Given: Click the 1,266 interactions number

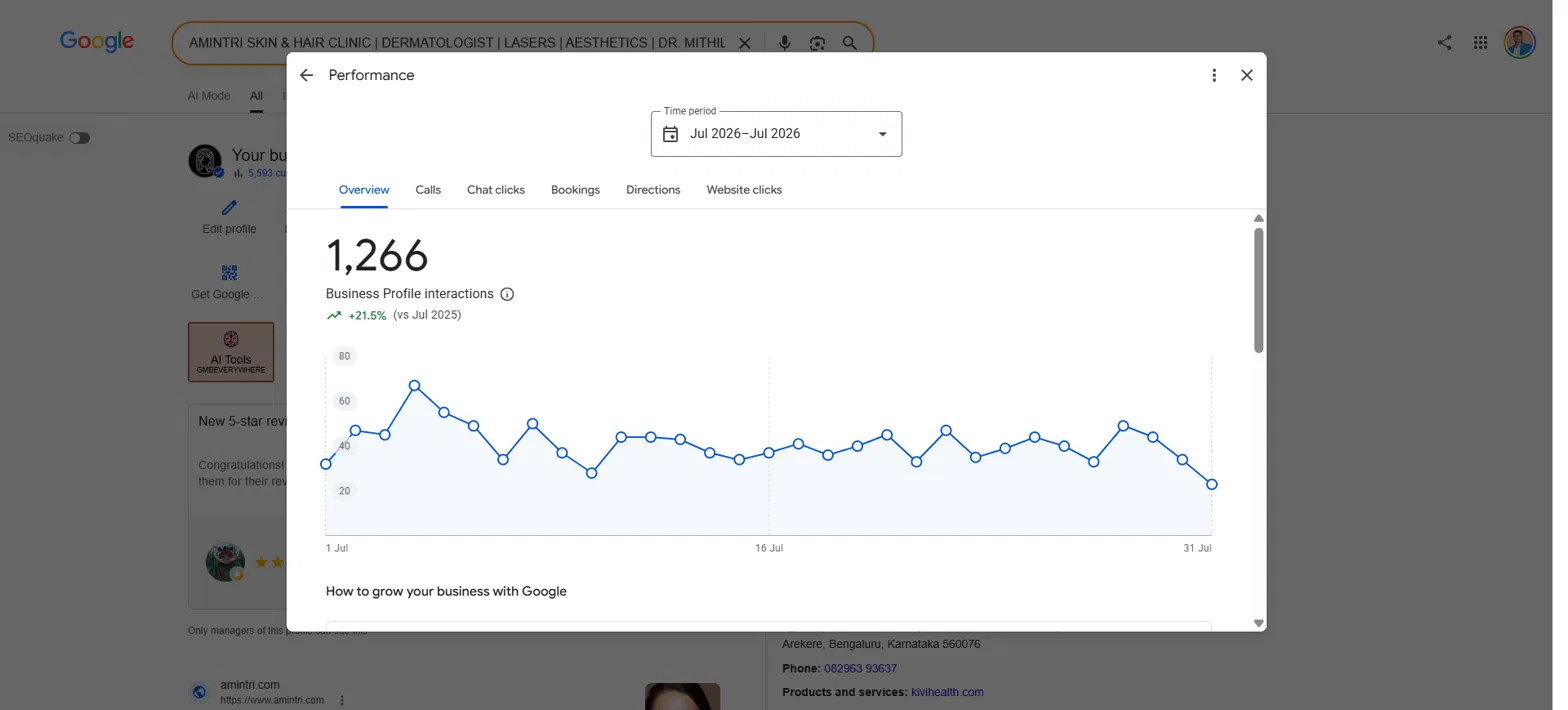Looking at the screenshot, I should pos(377,256).
